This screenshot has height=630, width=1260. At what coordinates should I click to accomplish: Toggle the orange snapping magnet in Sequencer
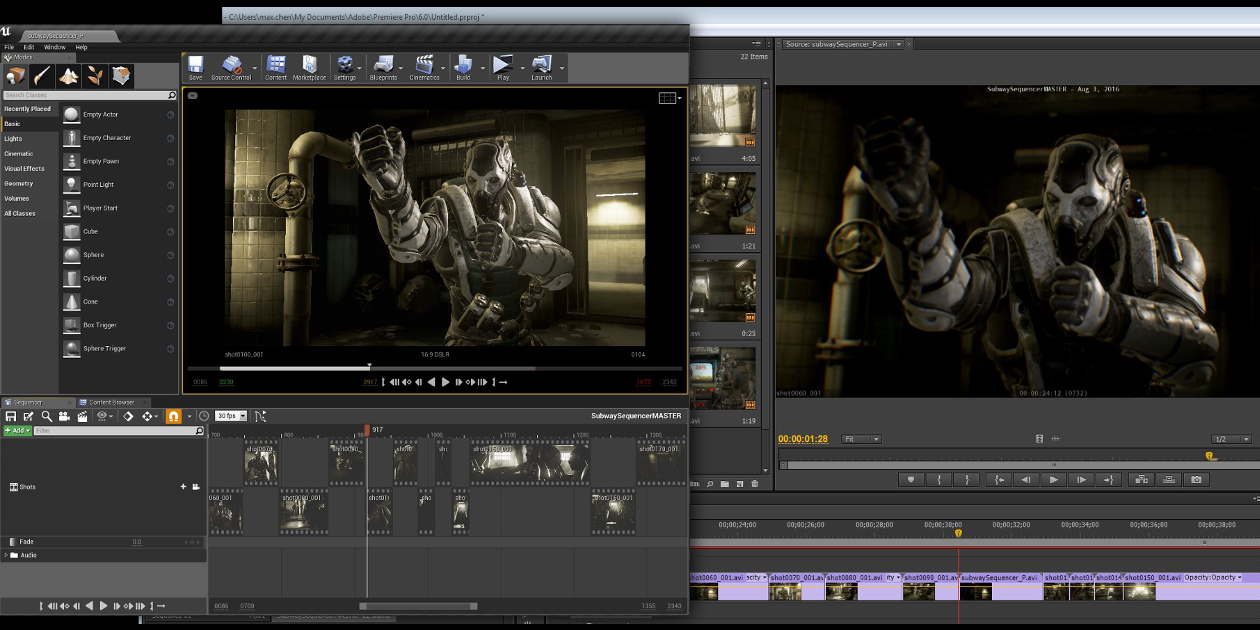click(x=174, y=416)
